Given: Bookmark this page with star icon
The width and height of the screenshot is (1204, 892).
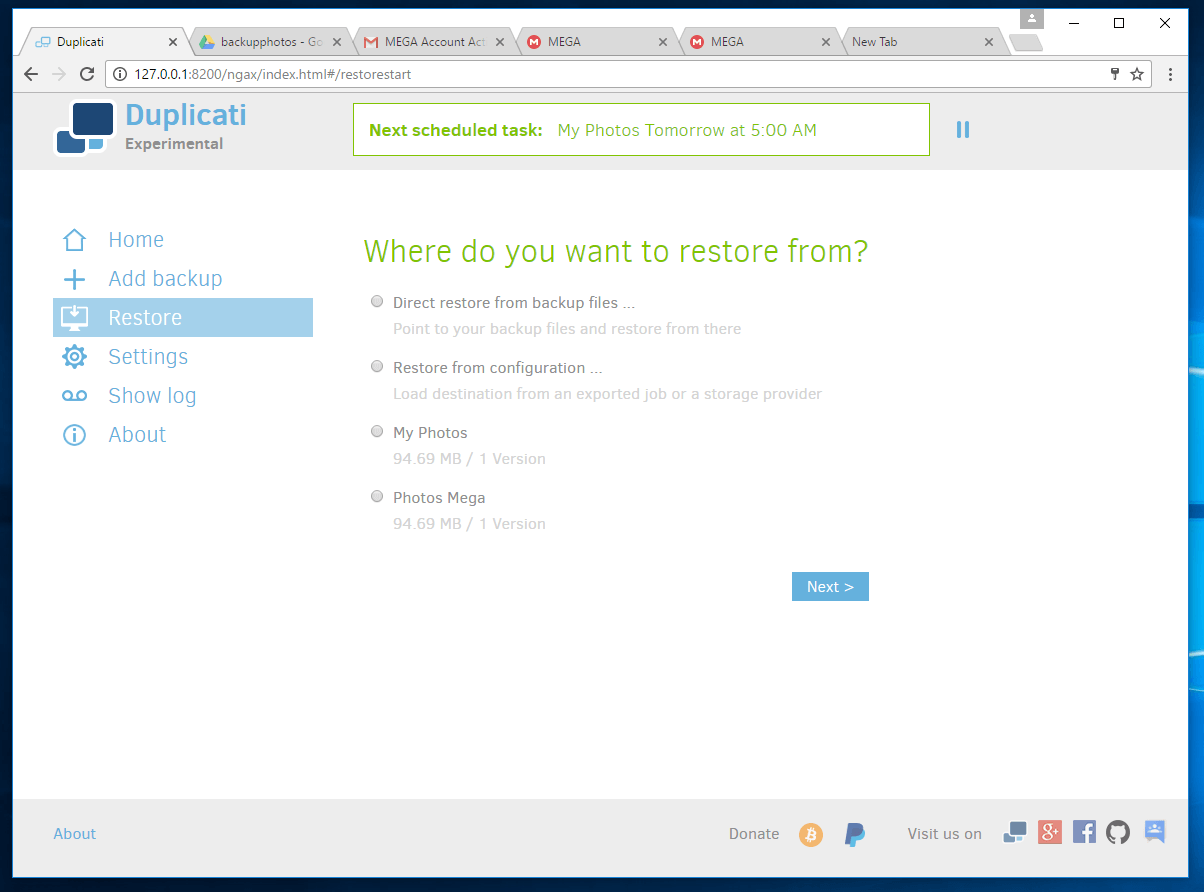Looking at the screenshot, I should pos(1137,74).
